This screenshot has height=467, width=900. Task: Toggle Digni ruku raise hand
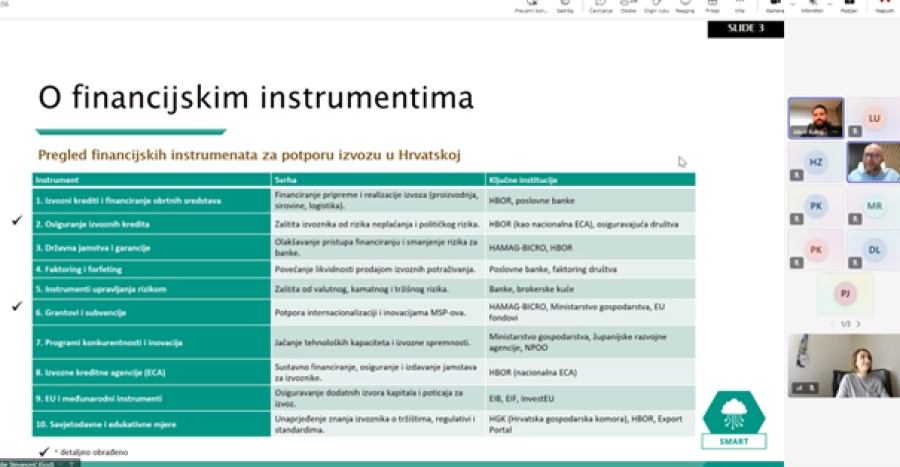click(655, 6)
